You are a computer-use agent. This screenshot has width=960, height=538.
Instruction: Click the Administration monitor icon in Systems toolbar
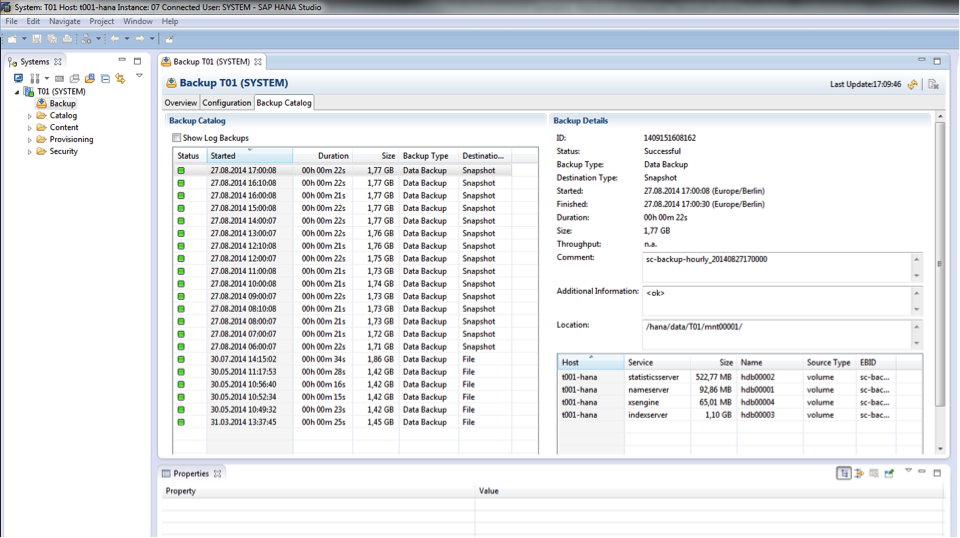(19, 78)
